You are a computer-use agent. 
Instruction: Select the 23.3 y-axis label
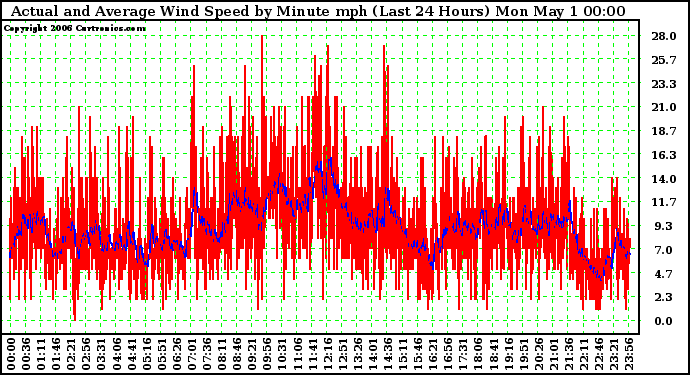coord(664,84)
